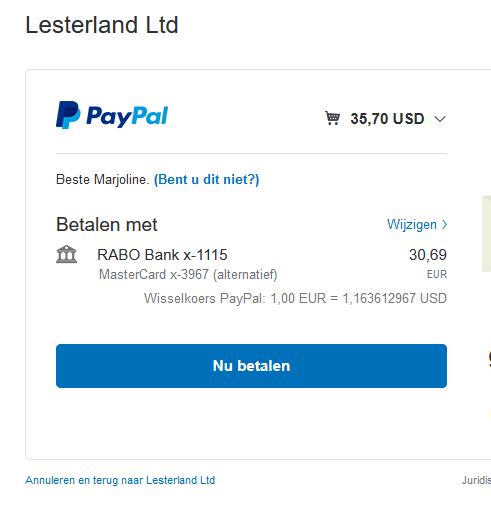Click the 'Bent u dit niet?' link

coord(206,179)
